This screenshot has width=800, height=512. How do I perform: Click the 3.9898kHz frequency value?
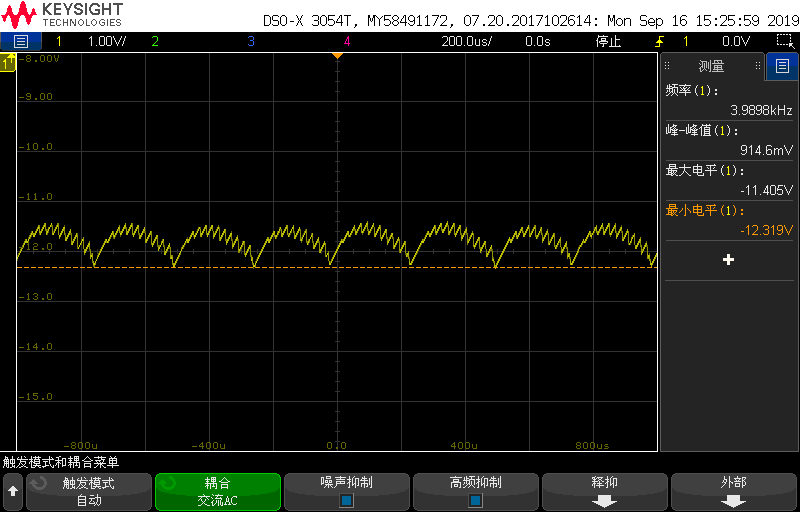pos(761,111)
